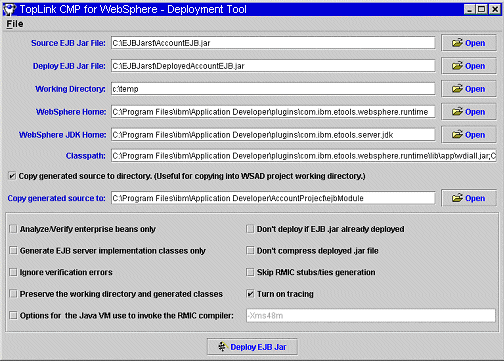
Task: Maximize the Deployment Tool window
Action: 482,9
